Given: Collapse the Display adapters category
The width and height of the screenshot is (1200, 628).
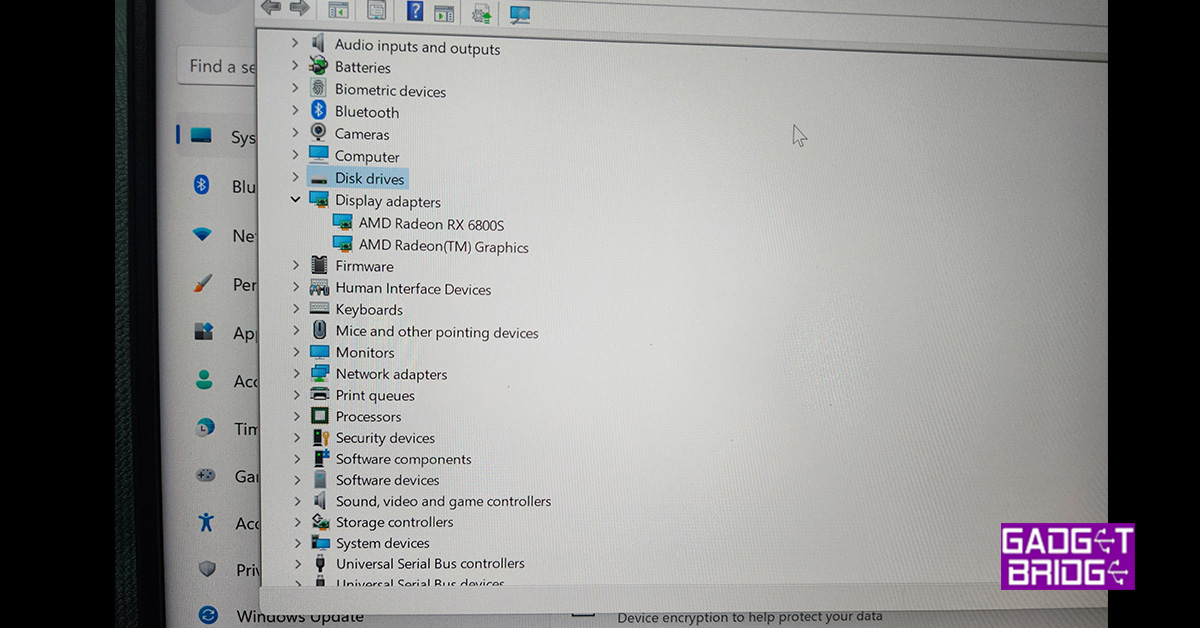Looking at the screenshot, I should (x=295, y=200).
